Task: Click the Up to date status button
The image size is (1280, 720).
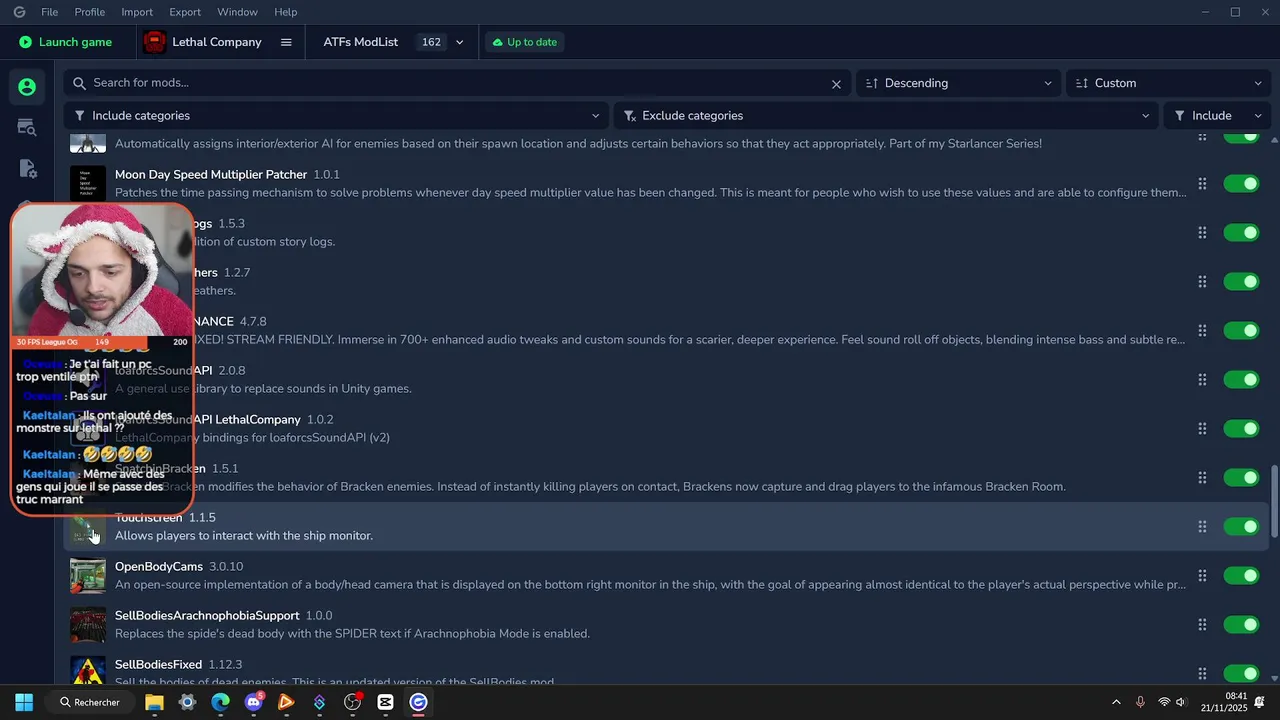Action: click(x=525, y=42)
